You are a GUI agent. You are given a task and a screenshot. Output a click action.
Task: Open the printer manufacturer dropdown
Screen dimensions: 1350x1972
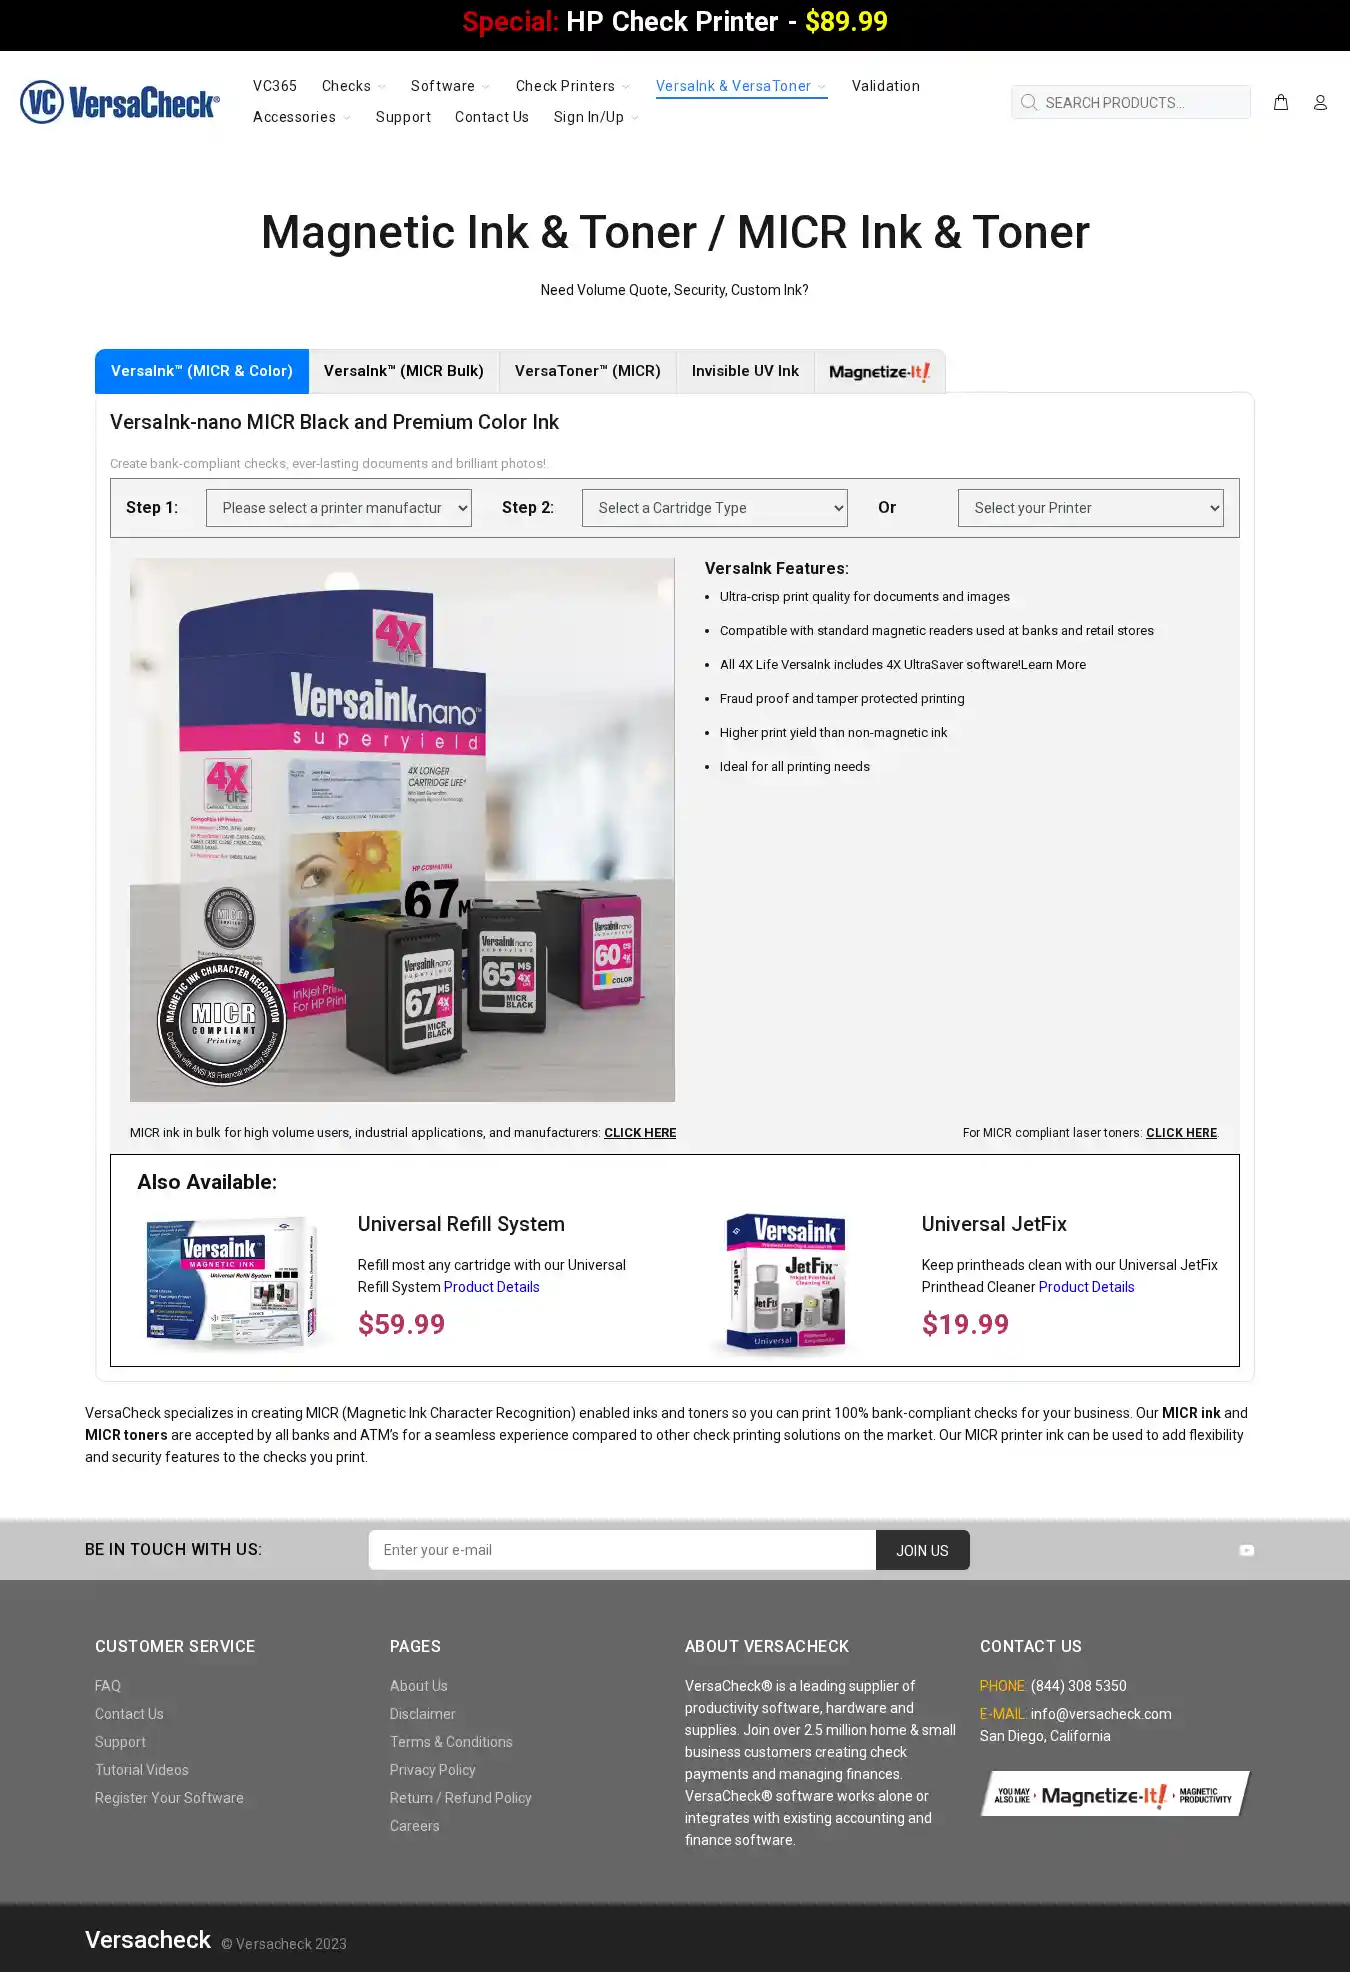(339, 508)
